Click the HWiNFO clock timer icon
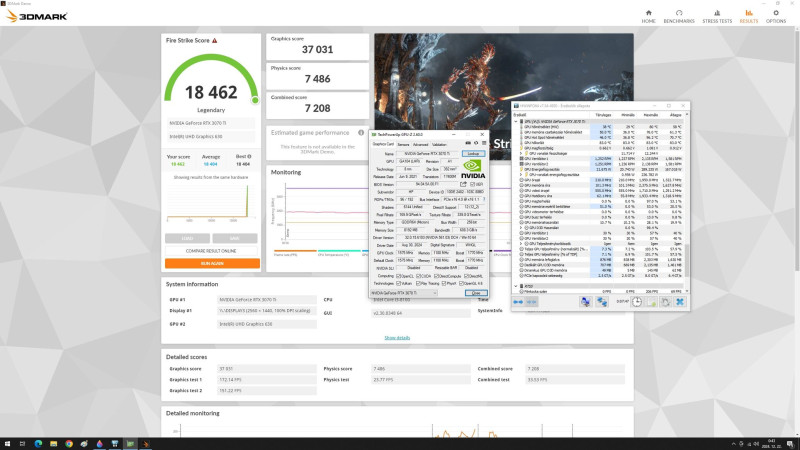This screenshot has height=450, width=800. point(637,302)
